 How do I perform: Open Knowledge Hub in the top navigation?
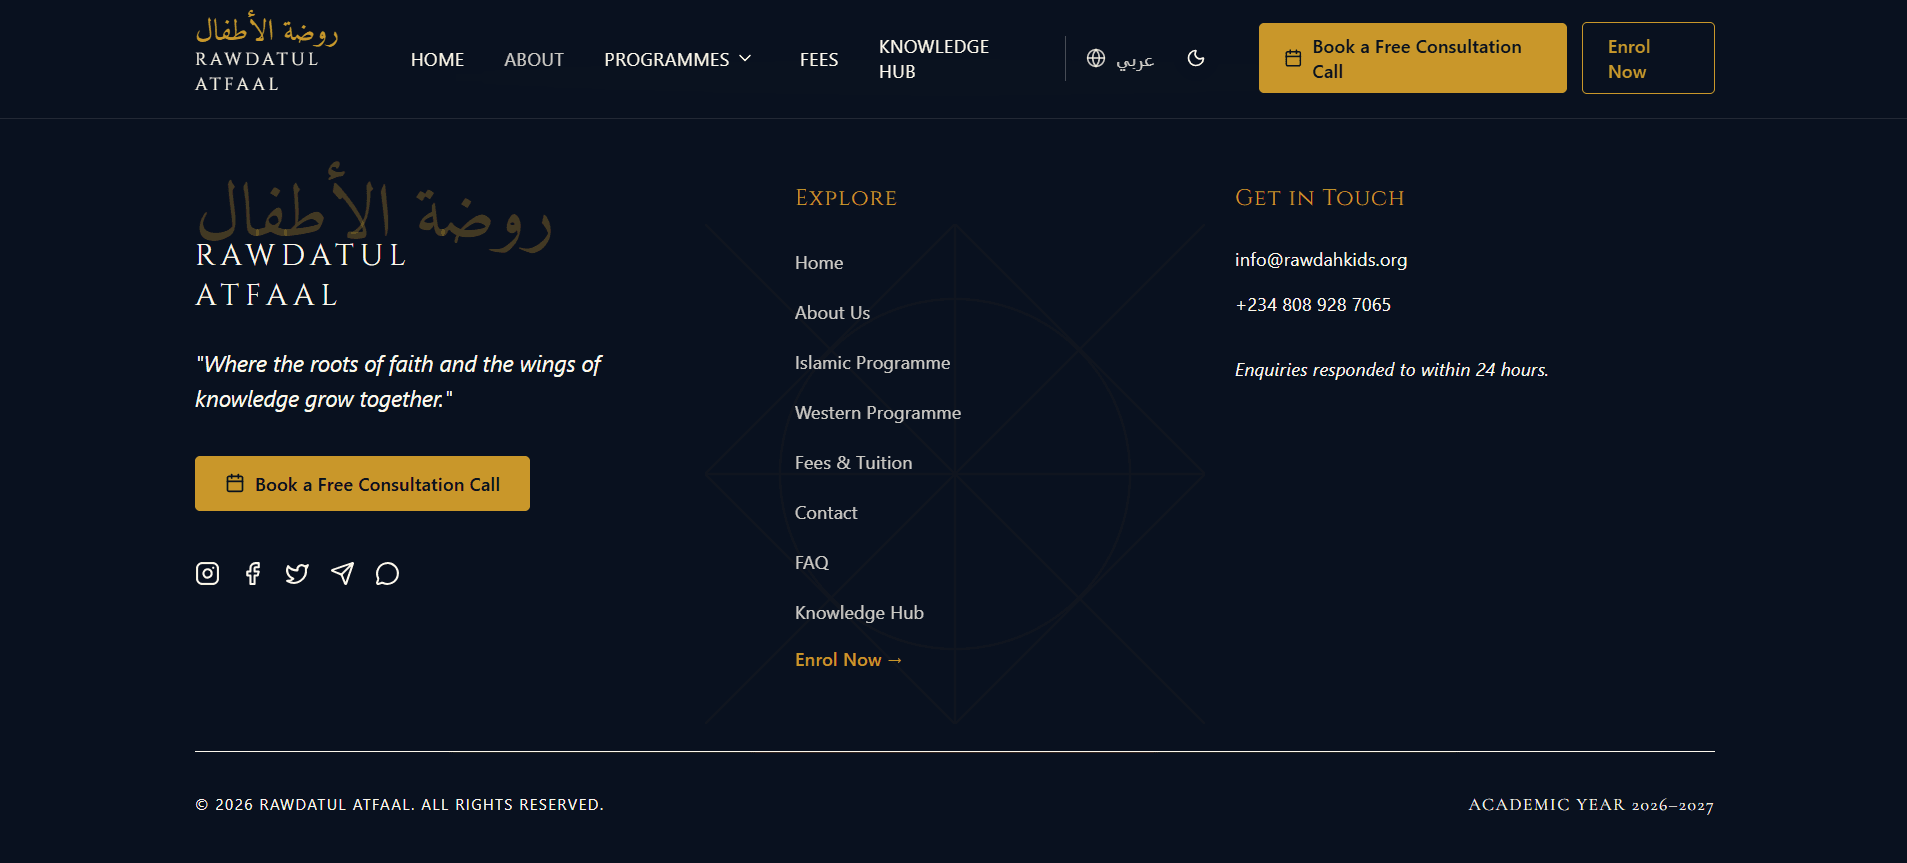click(934, 59)
